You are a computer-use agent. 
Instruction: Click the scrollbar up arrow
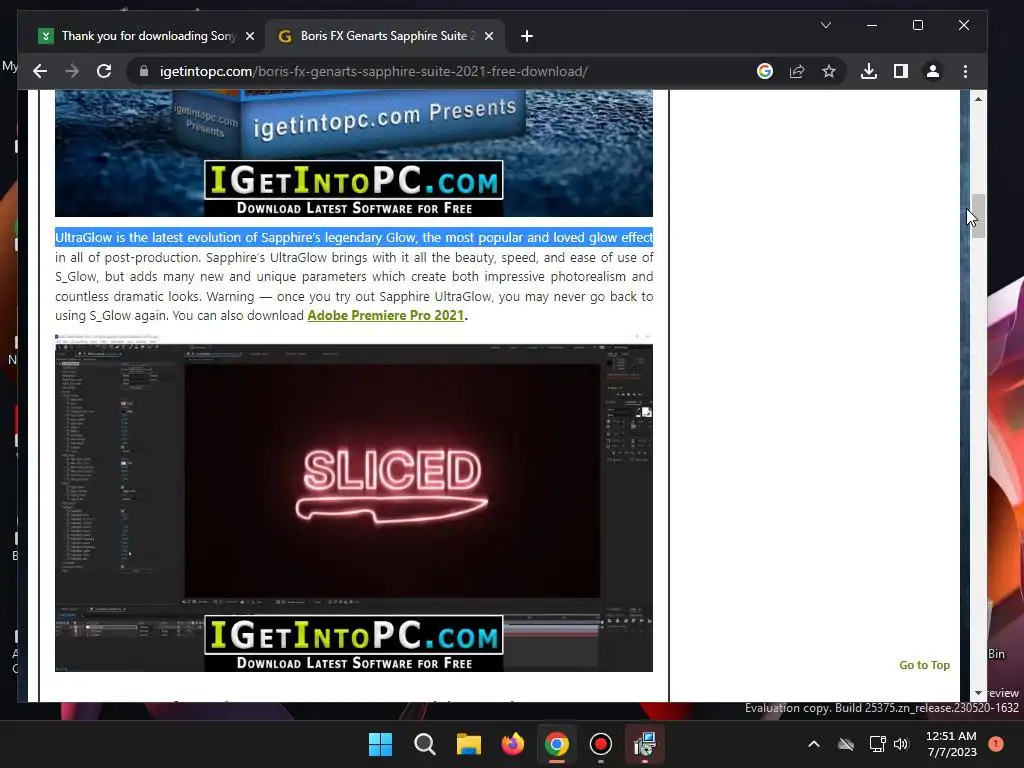point(978,99)
